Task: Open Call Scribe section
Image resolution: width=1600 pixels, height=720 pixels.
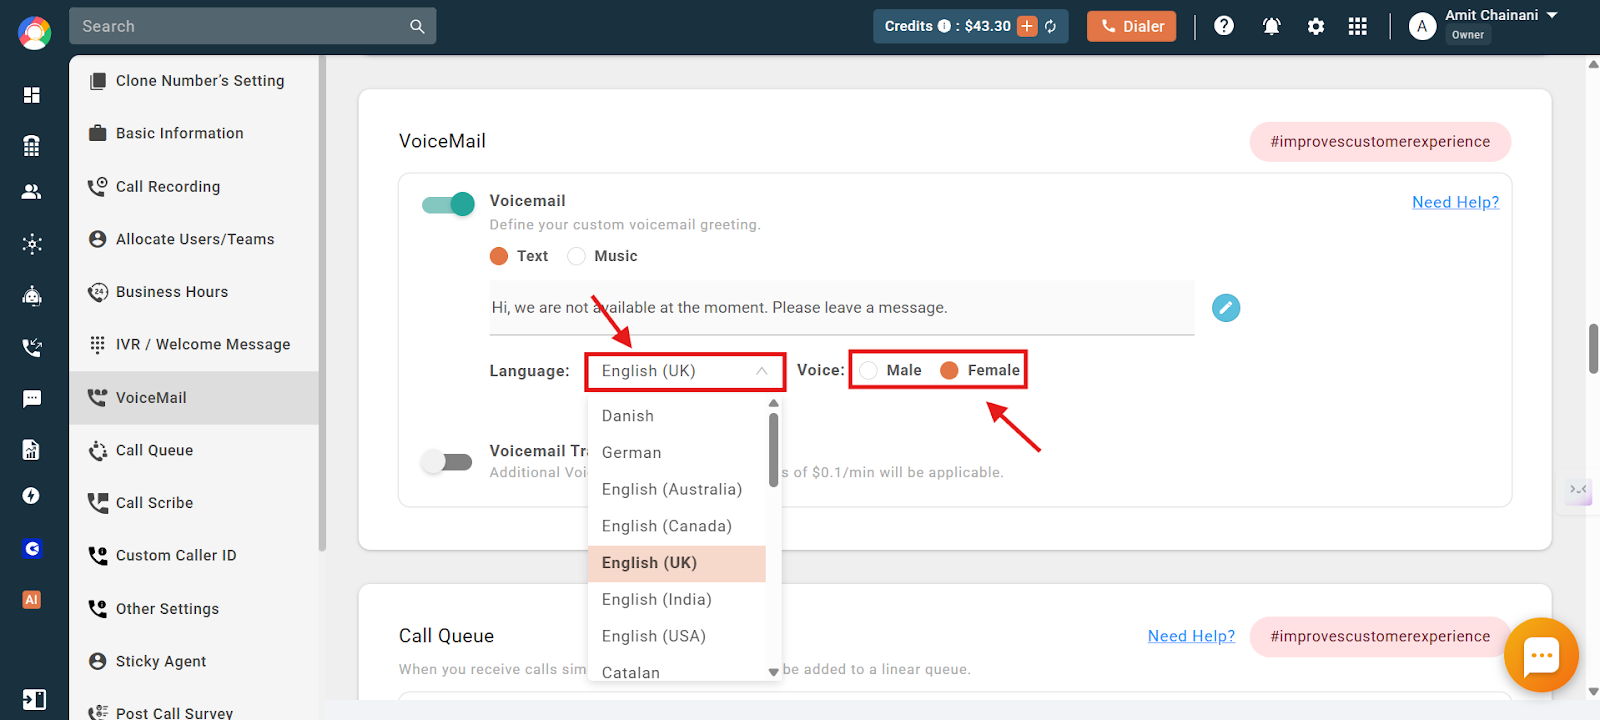Action: coord(194,503)
